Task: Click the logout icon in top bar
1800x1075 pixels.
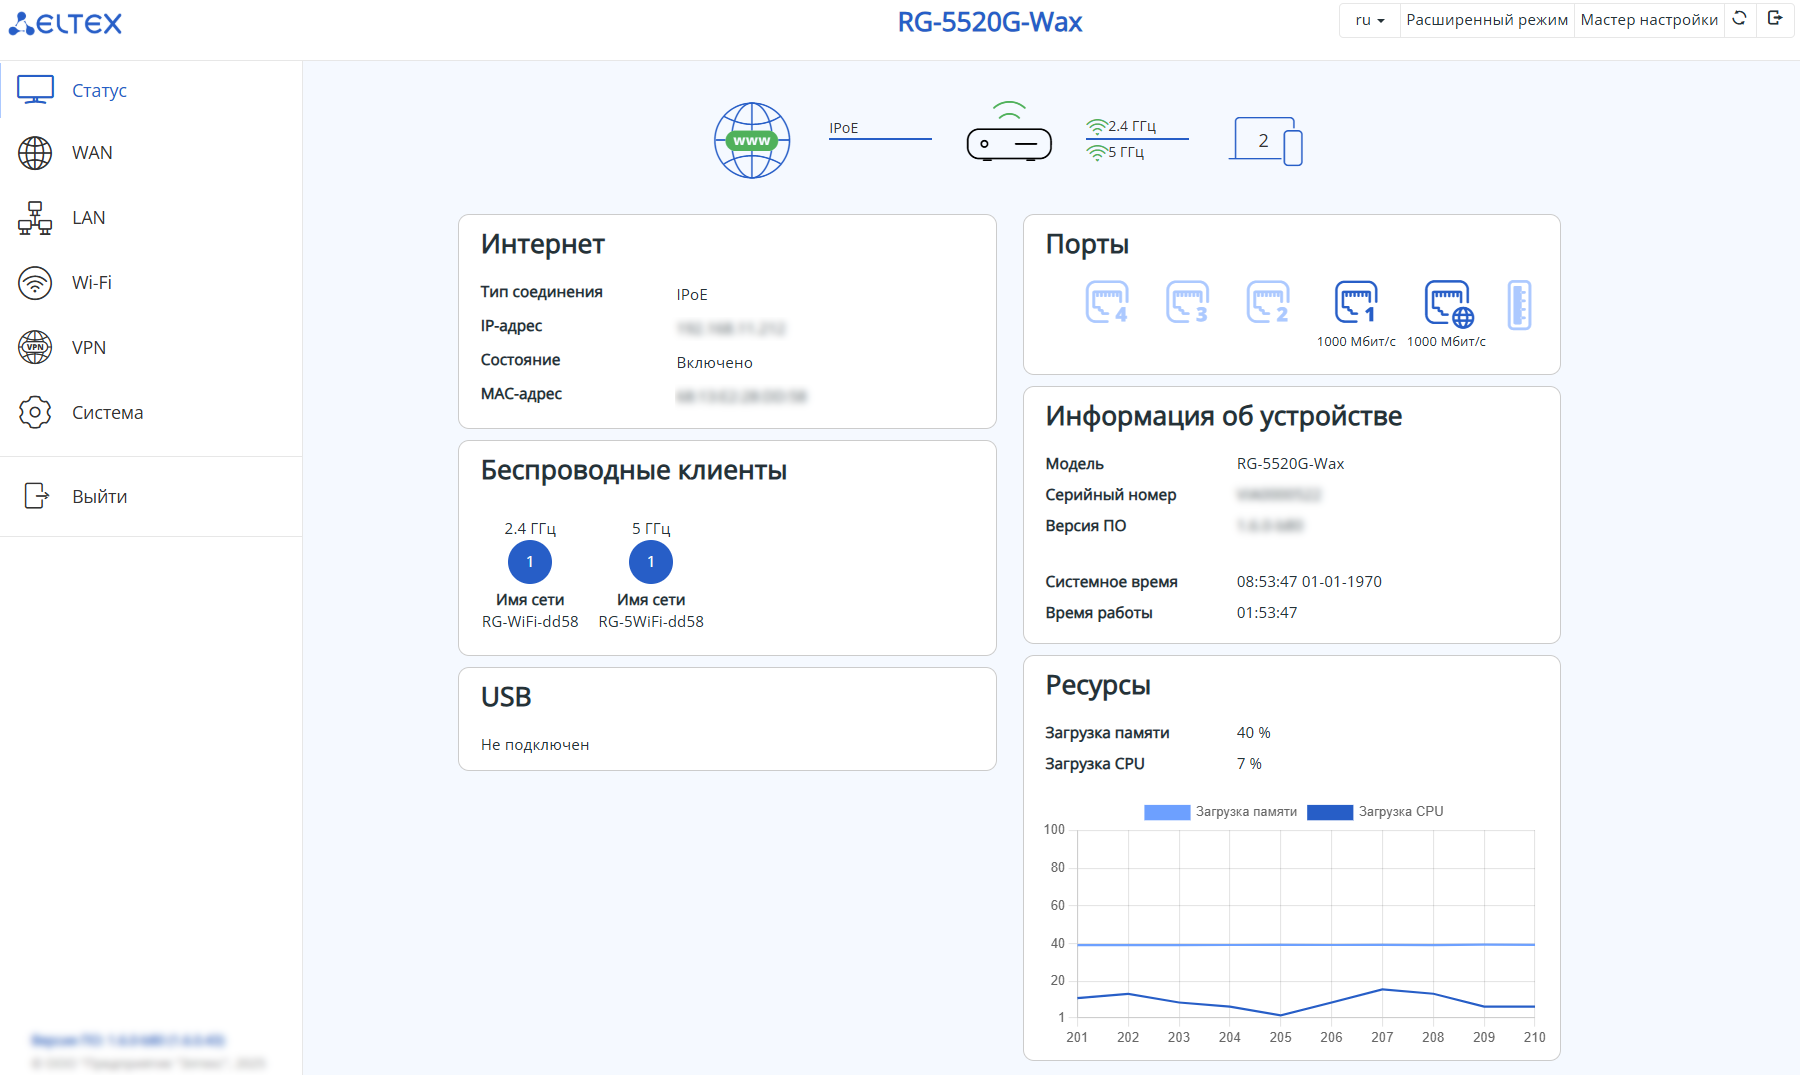Action: [x=1775, y=19]
